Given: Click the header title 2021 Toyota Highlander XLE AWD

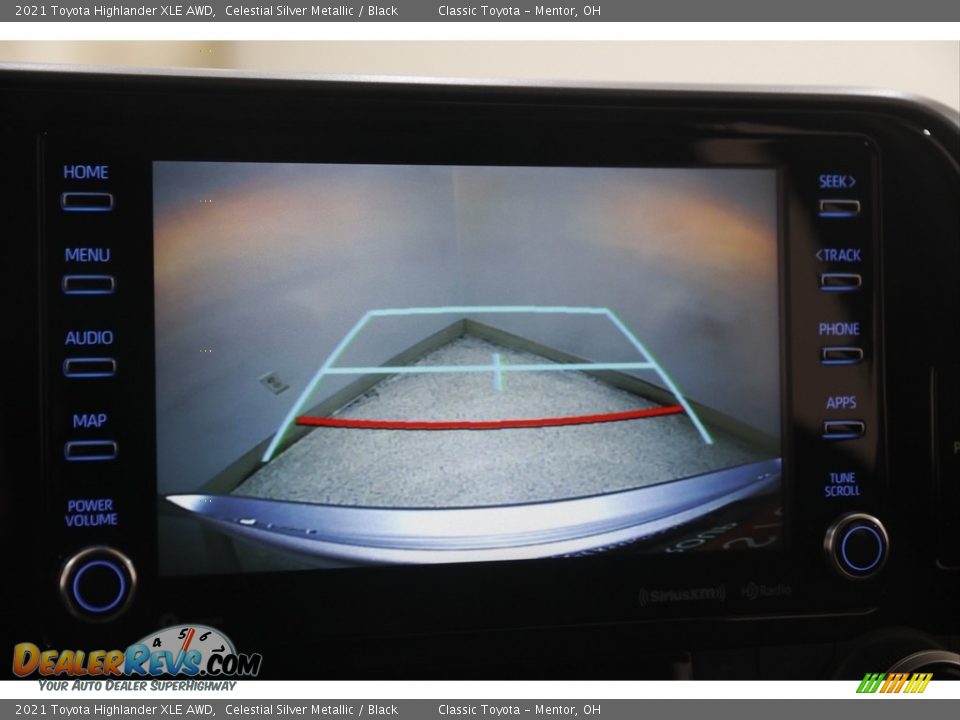Looking at the screenshot, I should pyautogui.click(x=114, y=11).
